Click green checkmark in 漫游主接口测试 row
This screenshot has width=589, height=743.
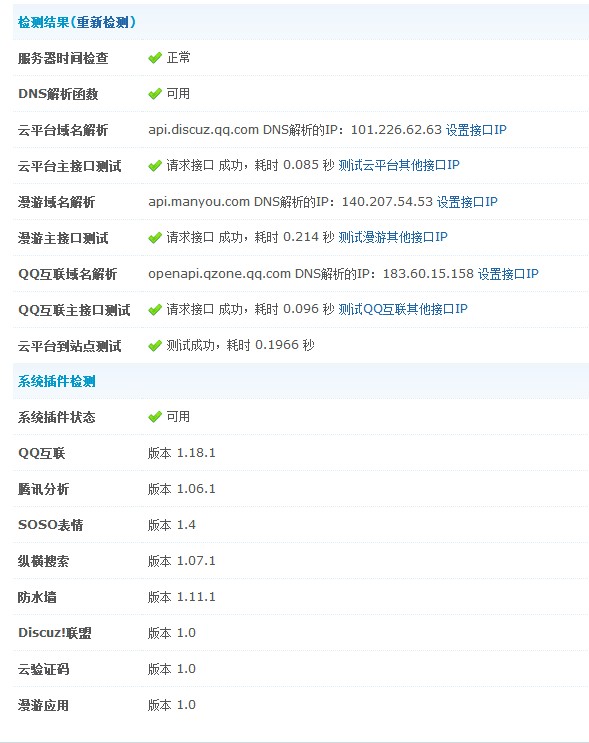tap(155, 238)
